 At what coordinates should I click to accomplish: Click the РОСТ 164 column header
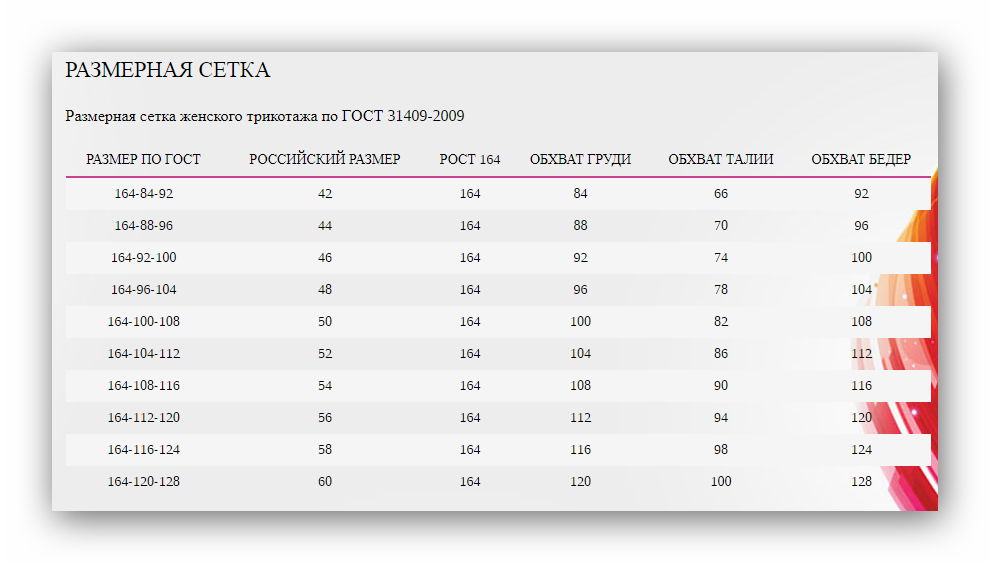coord(470,159)
